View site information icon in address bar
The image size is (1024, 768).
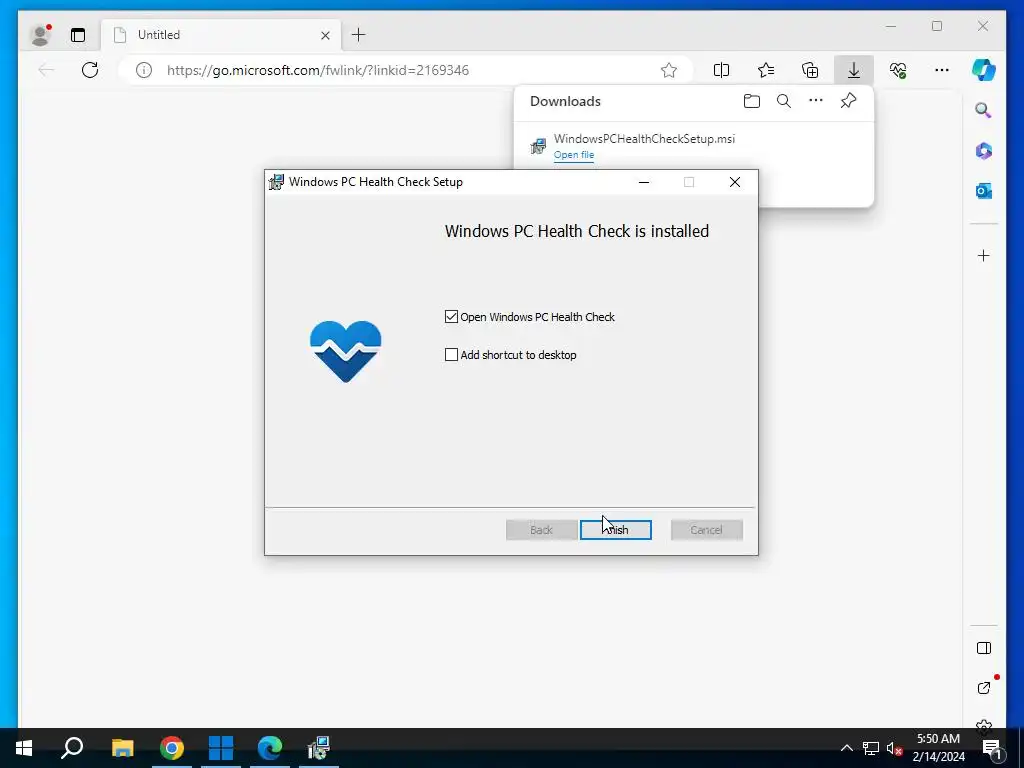coord(144,70)
